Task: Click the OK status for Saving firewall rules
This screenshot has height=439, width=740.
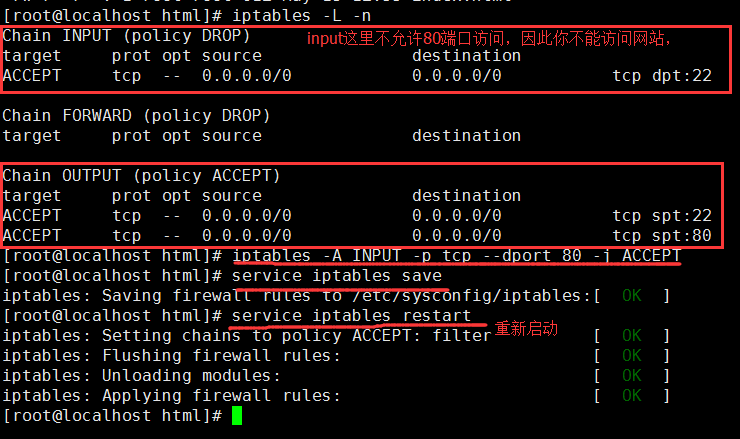Action: (632, 296)
